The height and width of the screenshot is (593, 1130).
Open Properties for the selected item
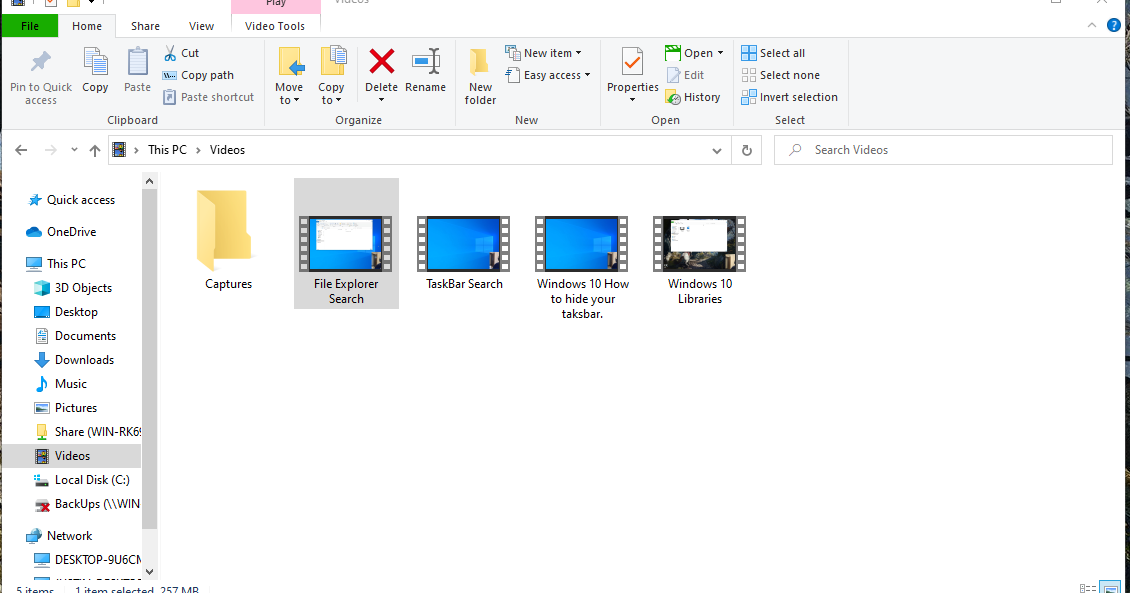pos(632,70)
